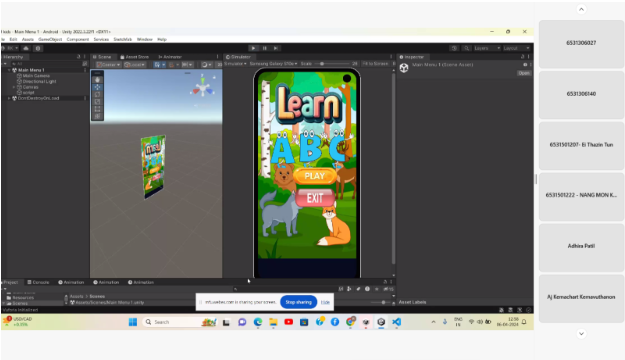Toggle the Hierarchy panel lock icon
Screen dimensions: 625x360
point(79,57)
